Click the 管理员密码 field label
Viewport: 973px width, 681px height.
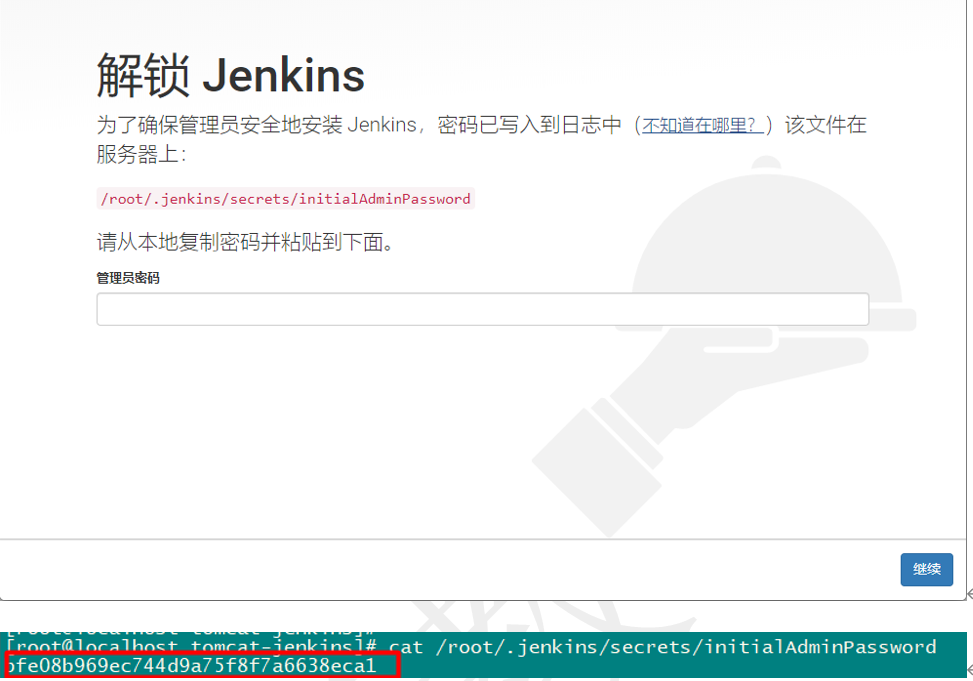tap(128, 278)
